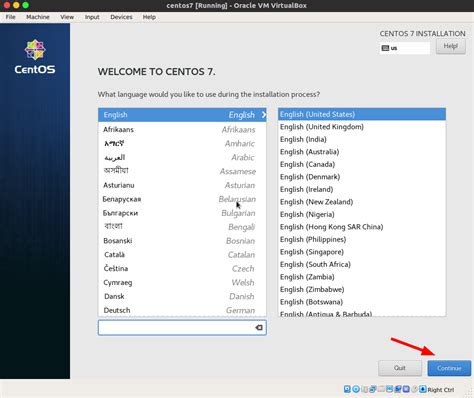Image resolution: width=474 pixels, height=398 pixels.
Task: Select the Assamese language row
Action: click(x=182, y=171)
